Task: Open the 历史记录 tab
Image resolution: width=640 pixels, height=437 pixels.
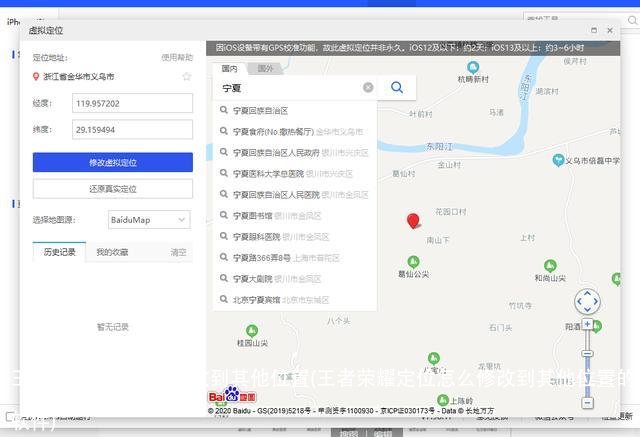Action: 60,252
